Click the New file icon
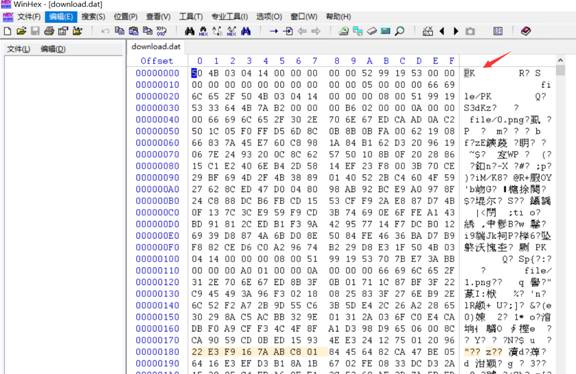576x374 pixels. [7, 31]
